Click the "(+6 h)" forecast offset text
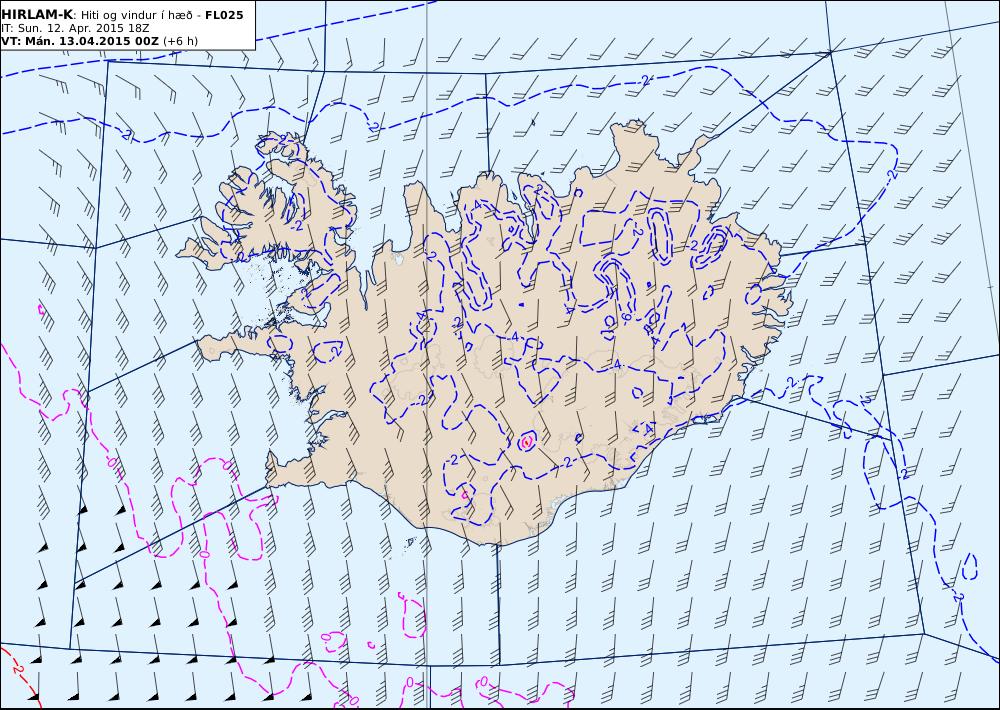 pos(180,41)
